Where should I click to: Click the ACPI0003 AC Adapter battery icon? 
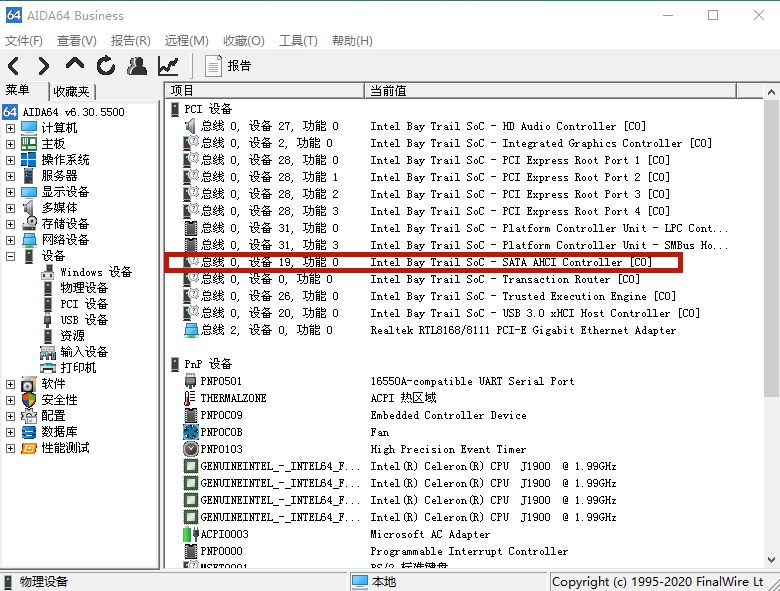pyautogui.click(x=191, y=534)
